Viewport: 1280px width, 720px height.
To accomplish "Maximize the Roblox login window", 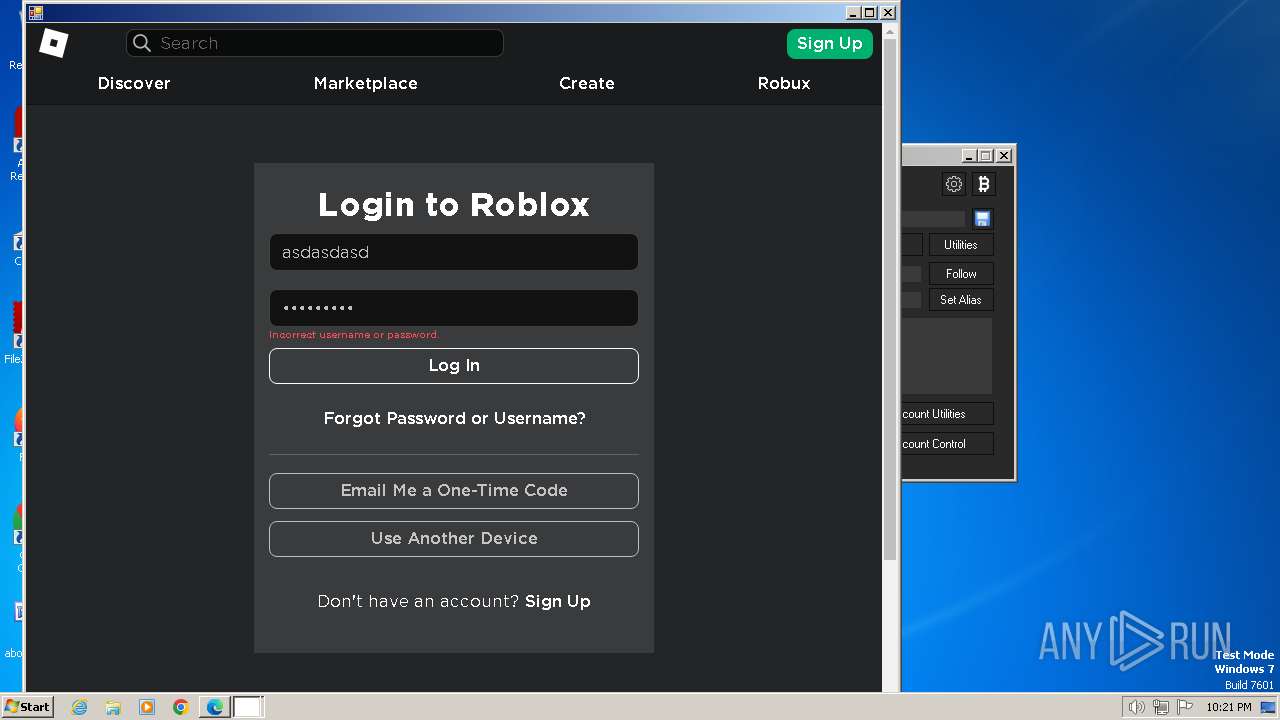I will coord(870,13).
